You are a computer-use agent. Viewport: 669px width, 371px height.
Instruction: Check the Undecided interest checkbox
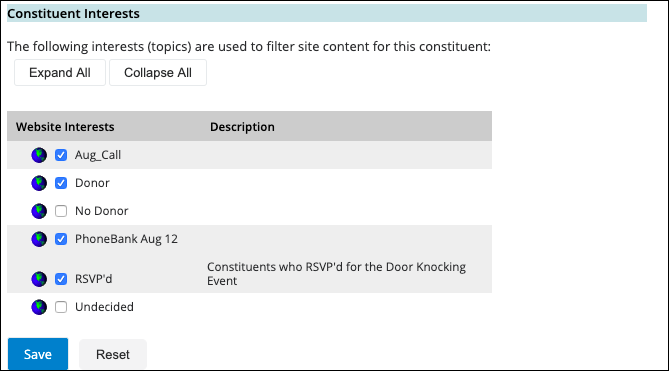(61, 307)
